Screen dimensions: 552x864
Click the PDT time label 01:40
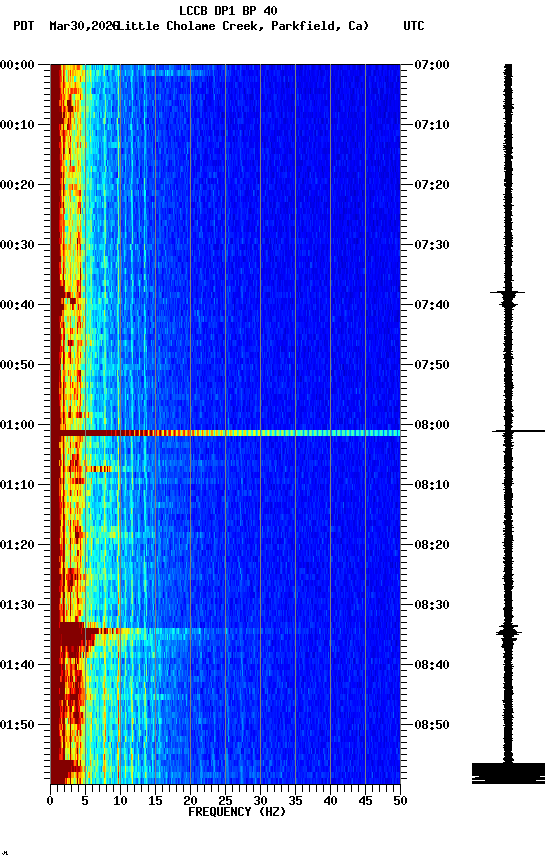click(x=17, y=665)
